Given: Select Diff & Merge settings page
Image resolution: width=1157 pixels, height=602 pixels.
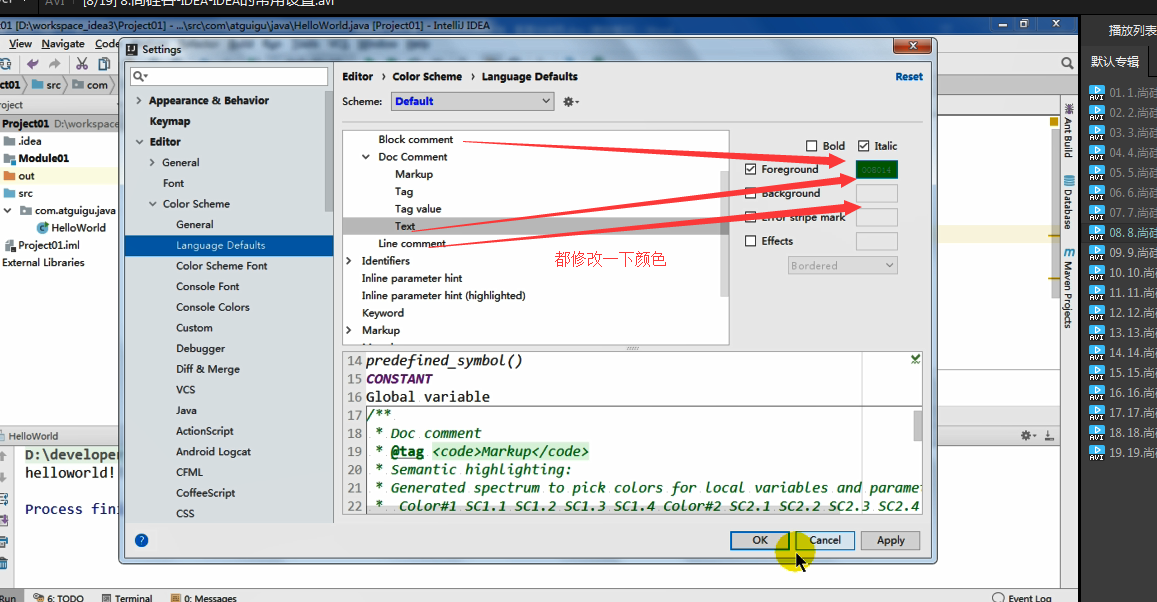Looking at the screenshot, I should click(x=207, y=369).
